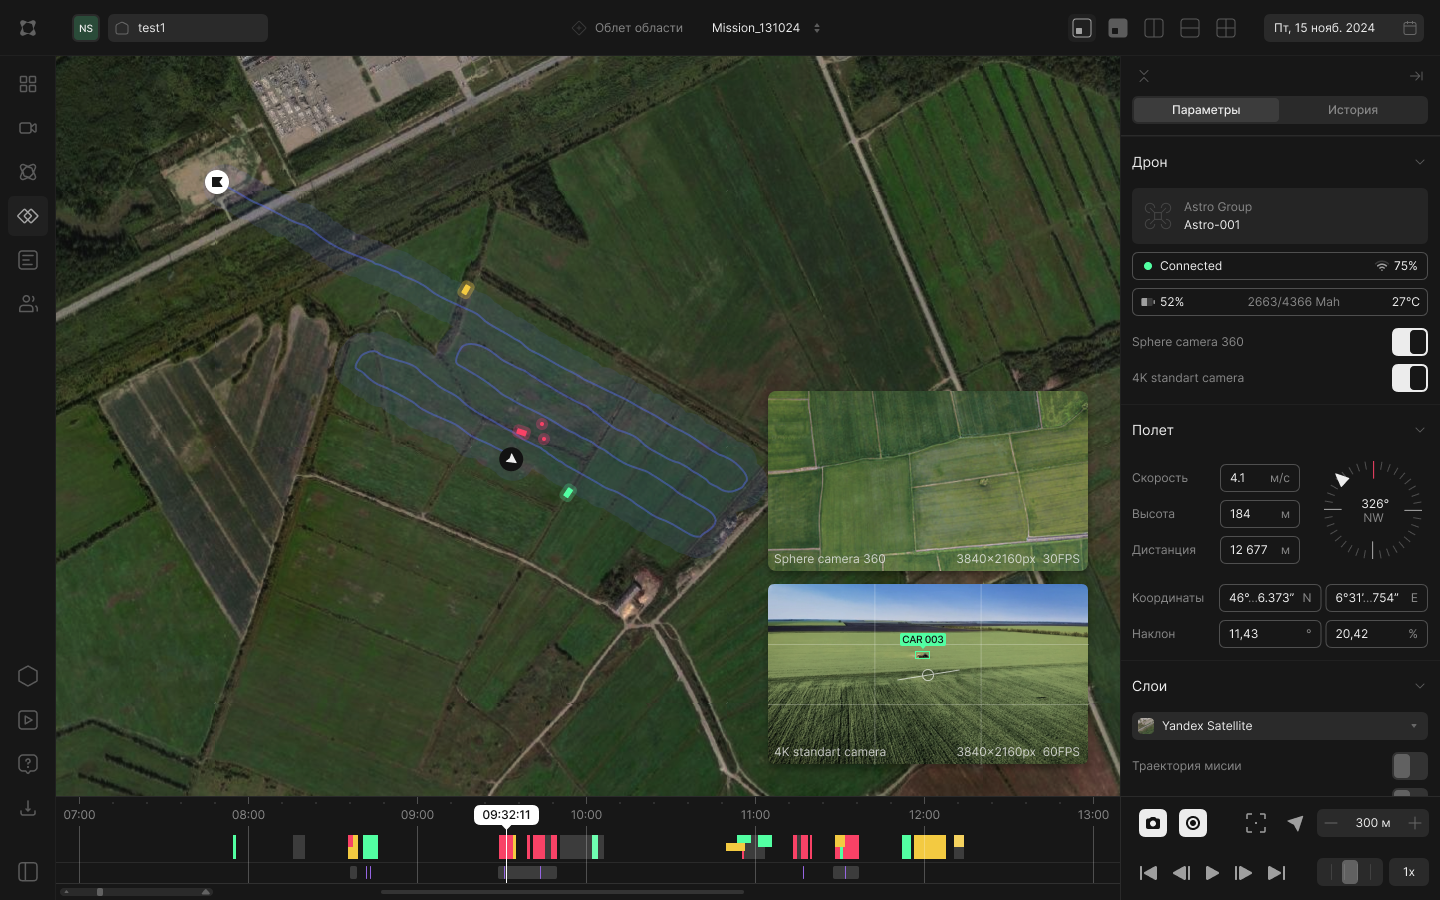The width and height of the screenshot is (1440, 900).
Task: Click the 1x playback speed button
Action: tap(1408, 872)
